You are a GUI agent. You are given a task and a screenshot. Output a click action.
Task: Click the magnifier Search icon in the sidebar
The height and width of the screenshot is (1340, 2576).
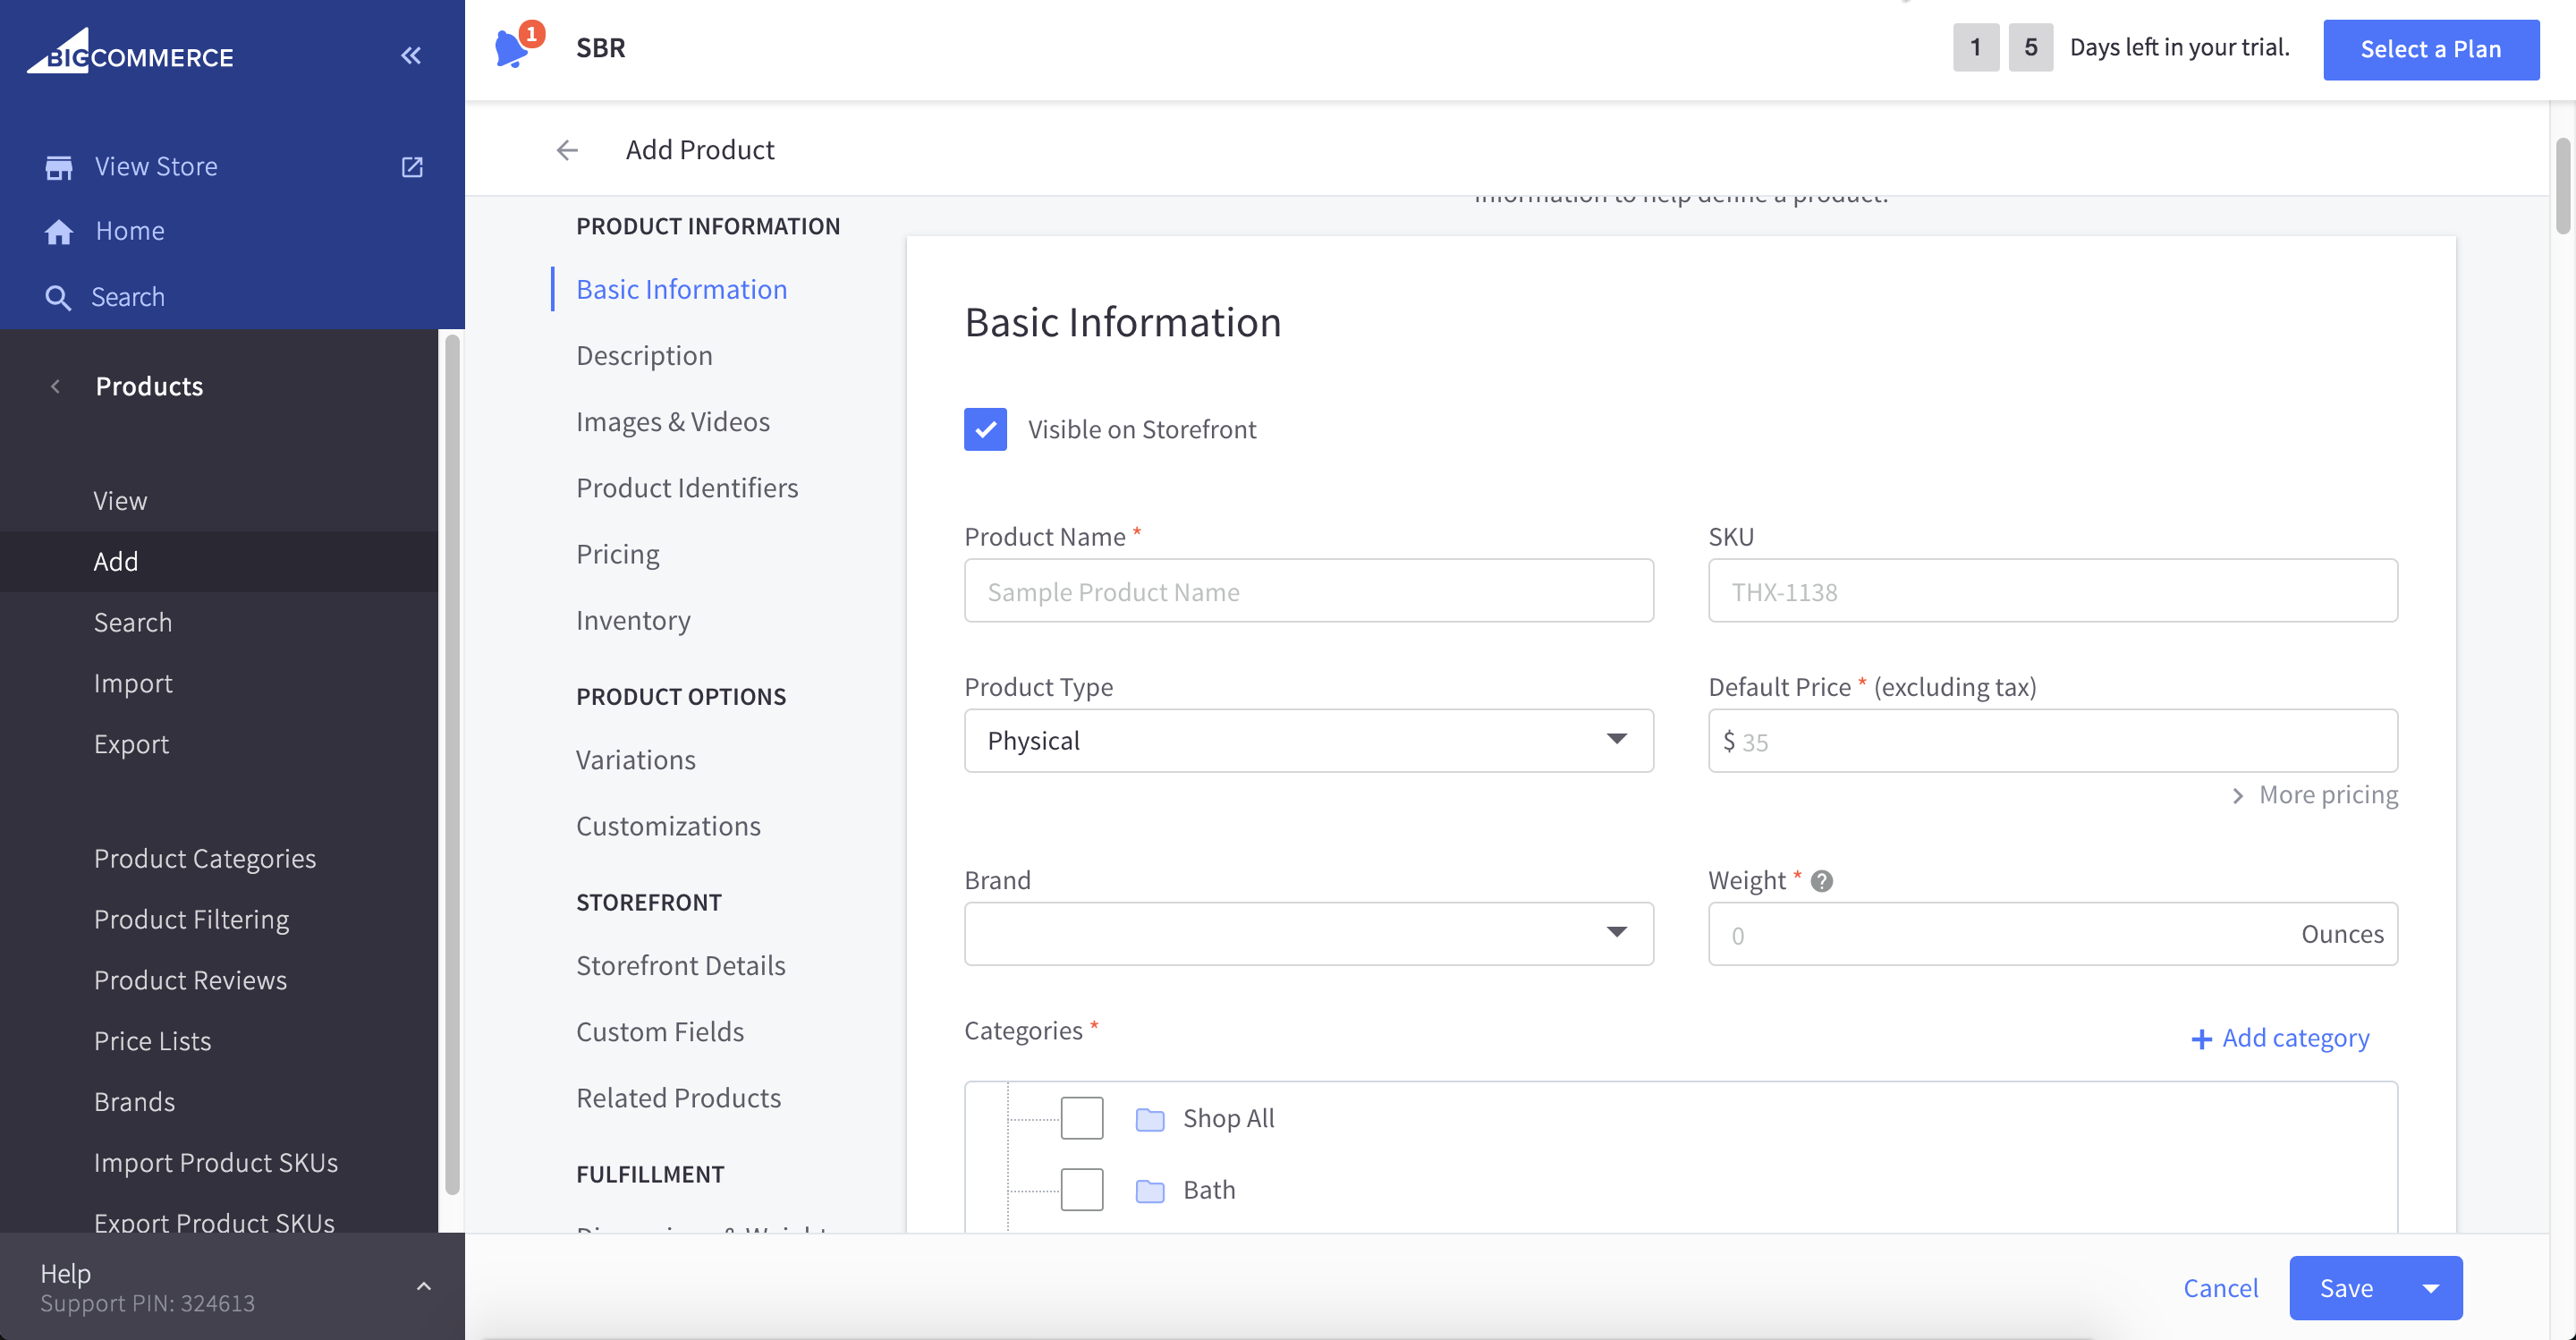coord(58,298)
